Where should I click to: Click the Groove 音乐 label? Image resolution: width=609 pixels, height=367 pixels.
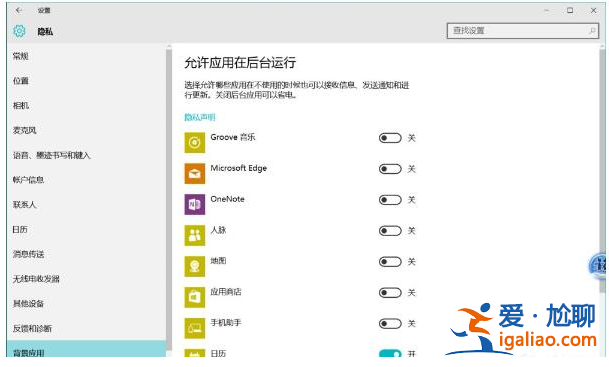tap(233, 137)
